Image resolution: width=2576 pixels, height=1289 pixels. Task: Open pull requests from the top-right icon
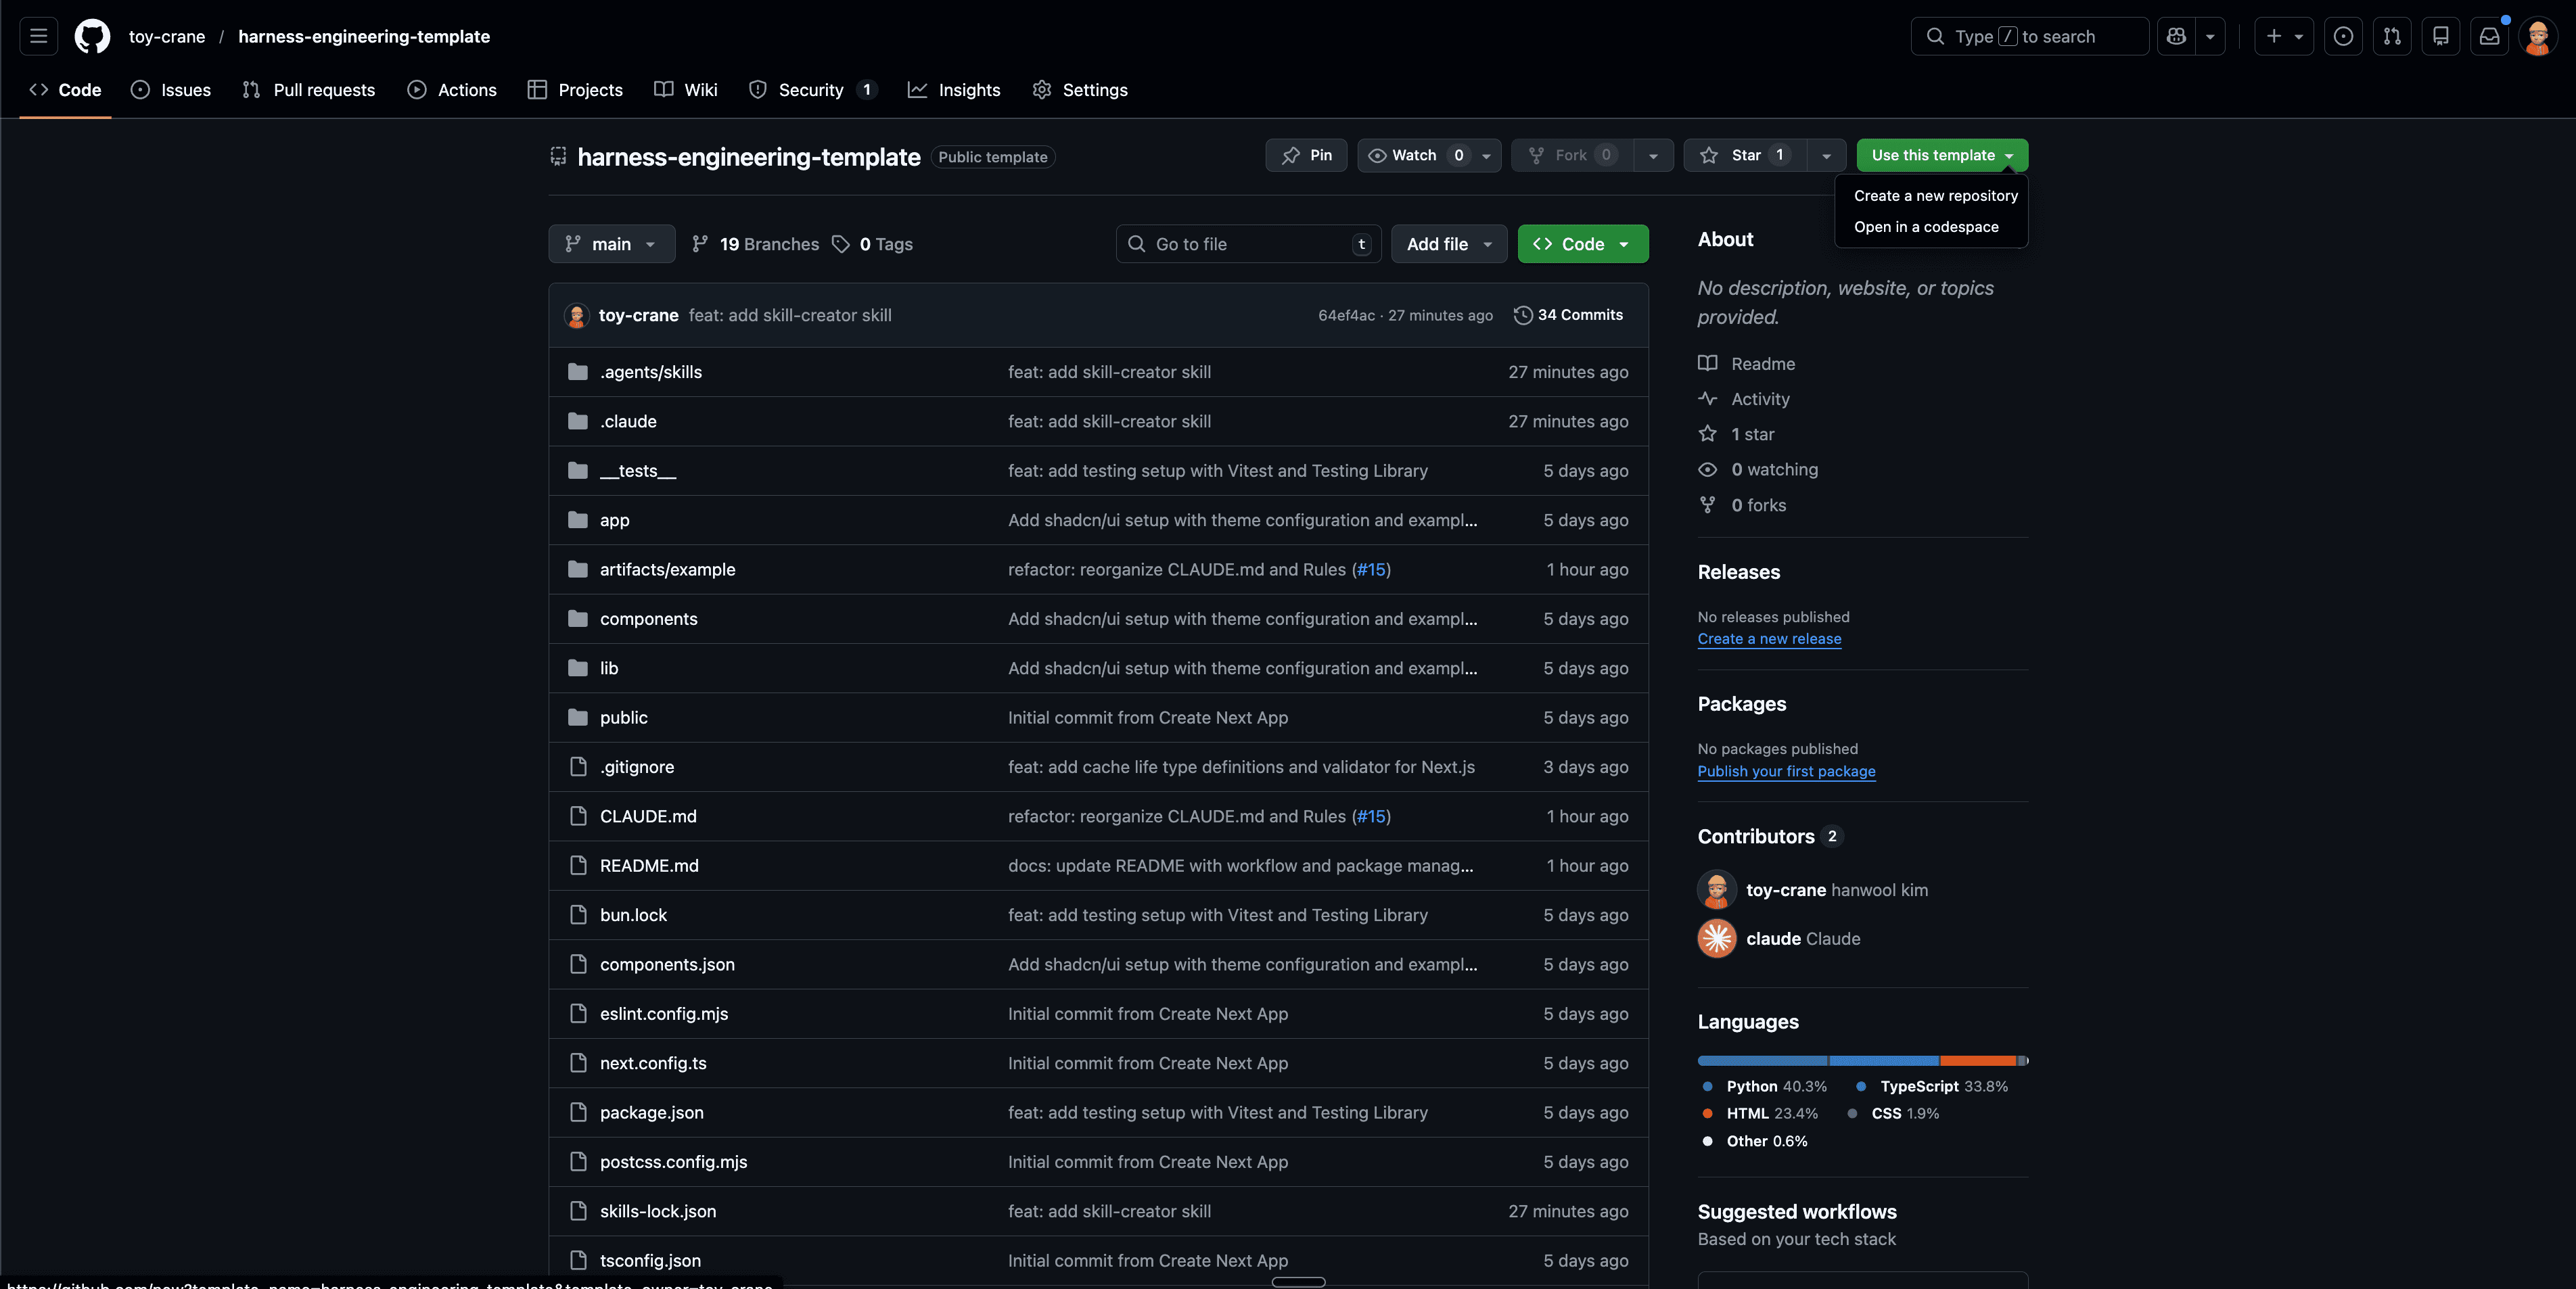[2392, 36]
